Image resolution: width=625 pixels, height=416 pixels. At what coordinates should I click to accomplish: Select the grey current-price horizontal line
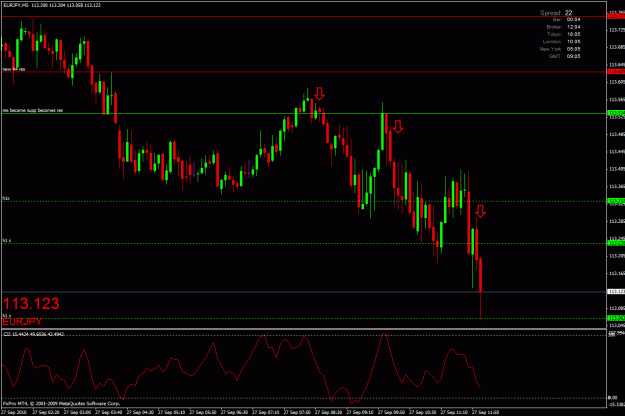tap(304, 292)
